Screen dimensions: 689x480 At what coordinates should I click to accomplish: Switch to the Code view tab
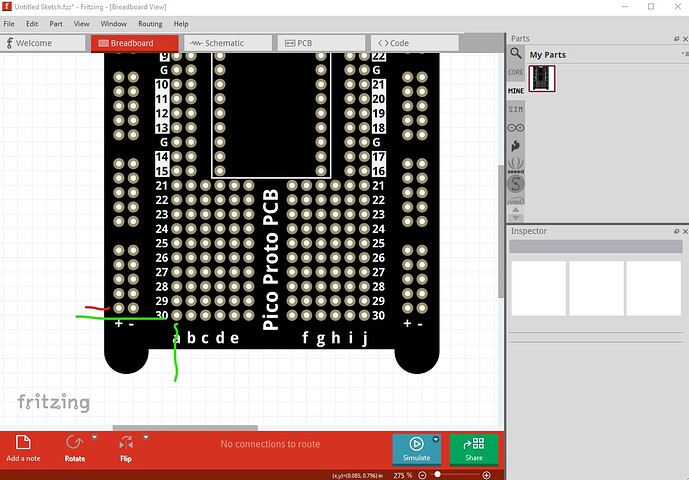tap(414, 43)
